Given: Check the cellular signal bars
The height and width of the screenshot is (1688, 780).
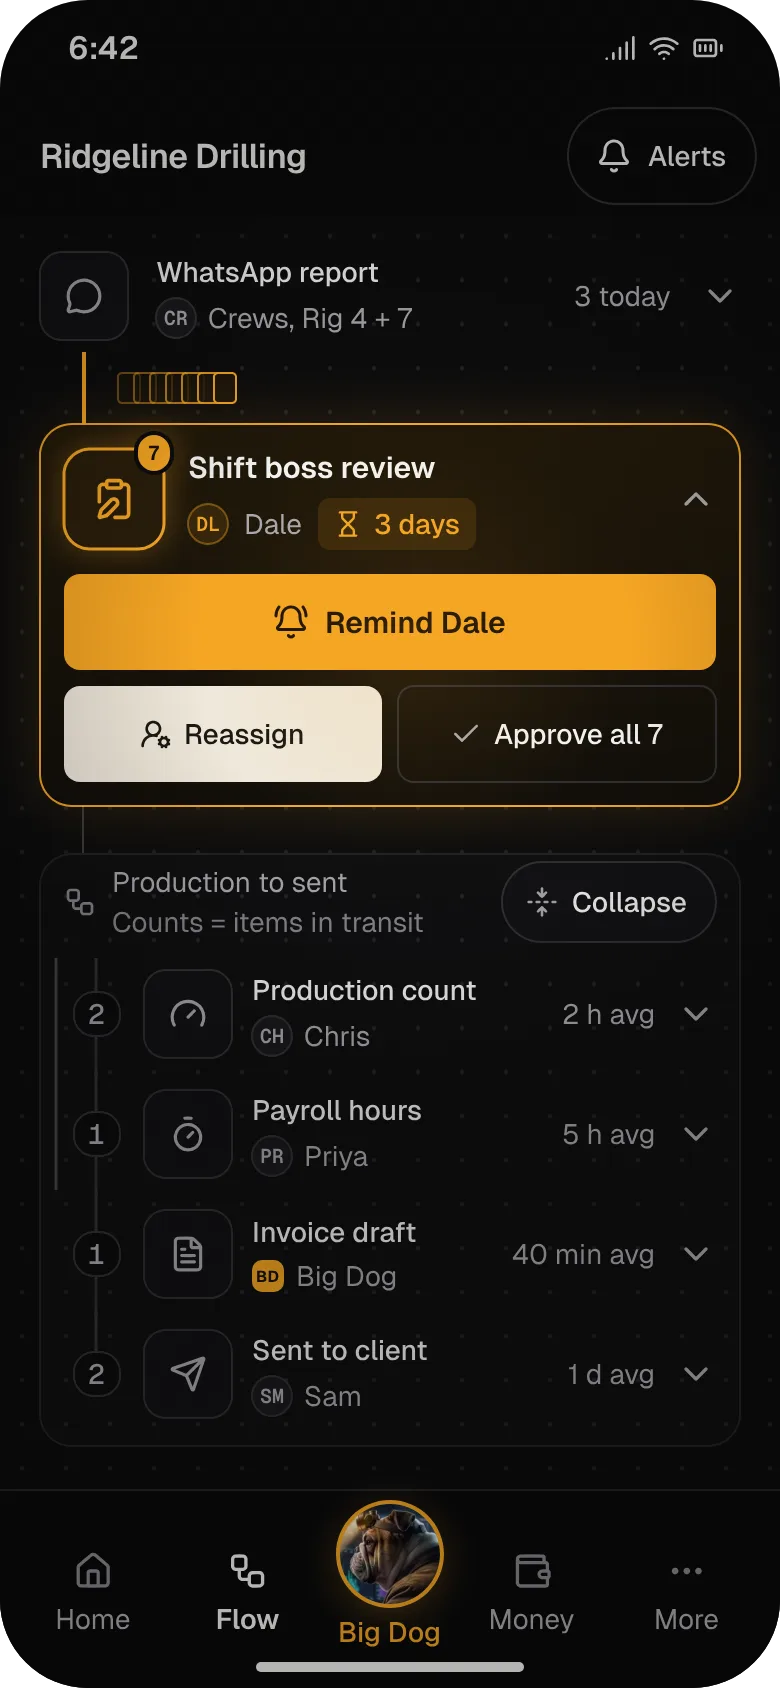Looking at the screenshot, I should pos(620,48).
